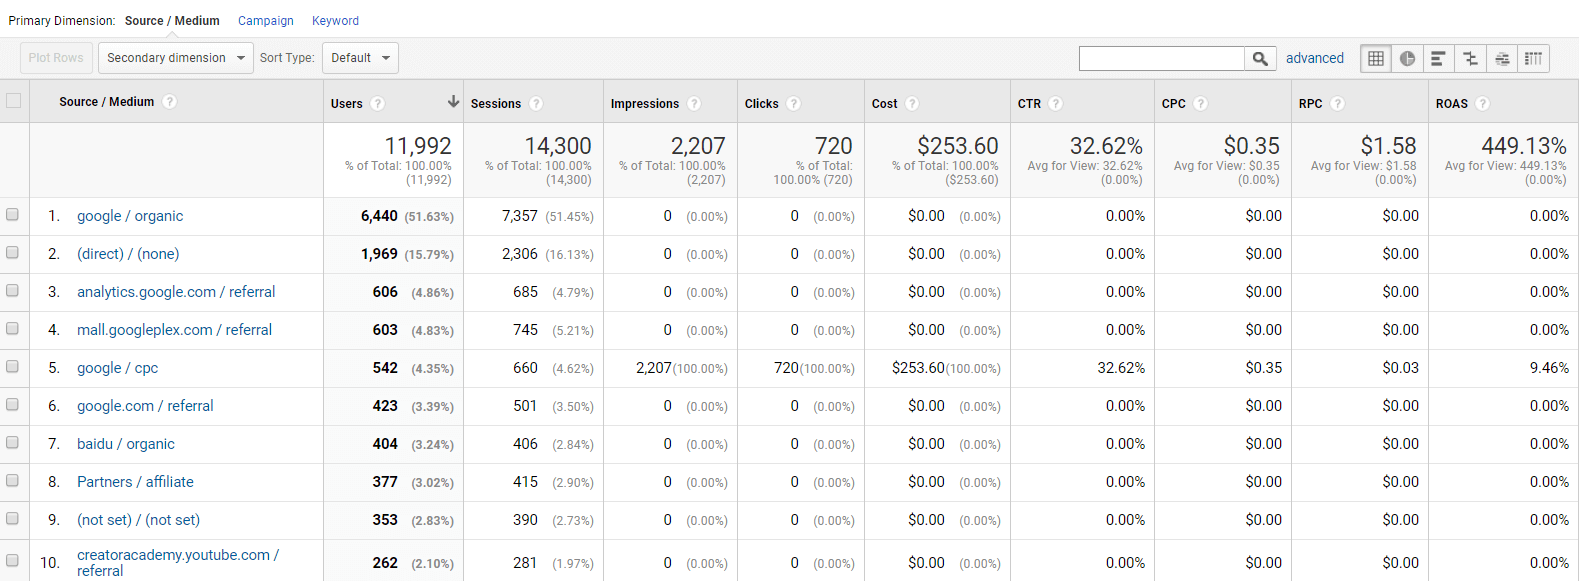Open help icon next to Impressions
Viewport: 1579px width, 581px height.
(694, 103)
